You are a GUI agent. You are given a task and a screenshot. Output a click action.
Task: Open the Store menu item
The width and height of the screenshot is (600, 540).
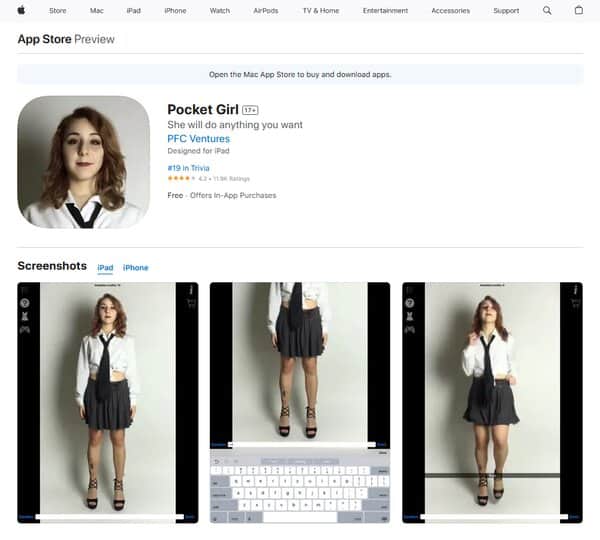pos(57,11)
